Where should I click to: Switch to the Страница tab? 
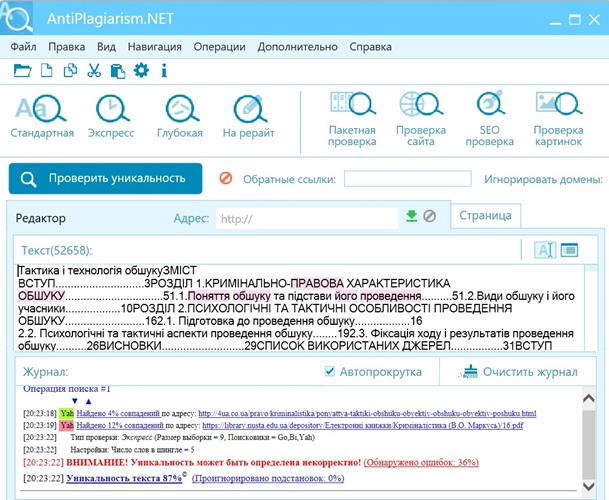point(485,216)
